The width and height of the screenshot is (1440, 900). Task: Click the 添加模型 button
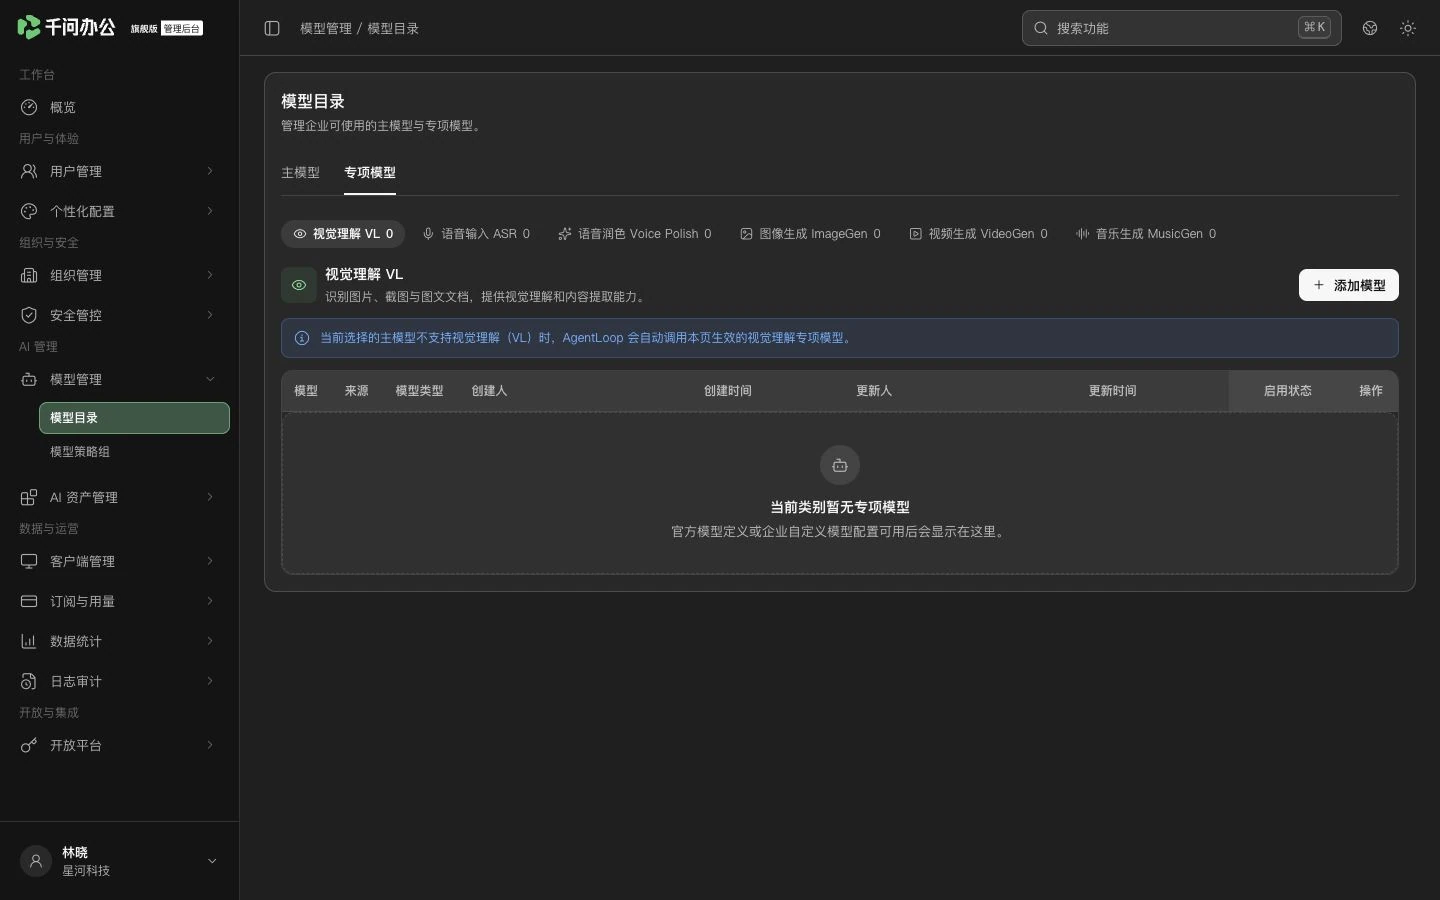tap(1348, 285)
